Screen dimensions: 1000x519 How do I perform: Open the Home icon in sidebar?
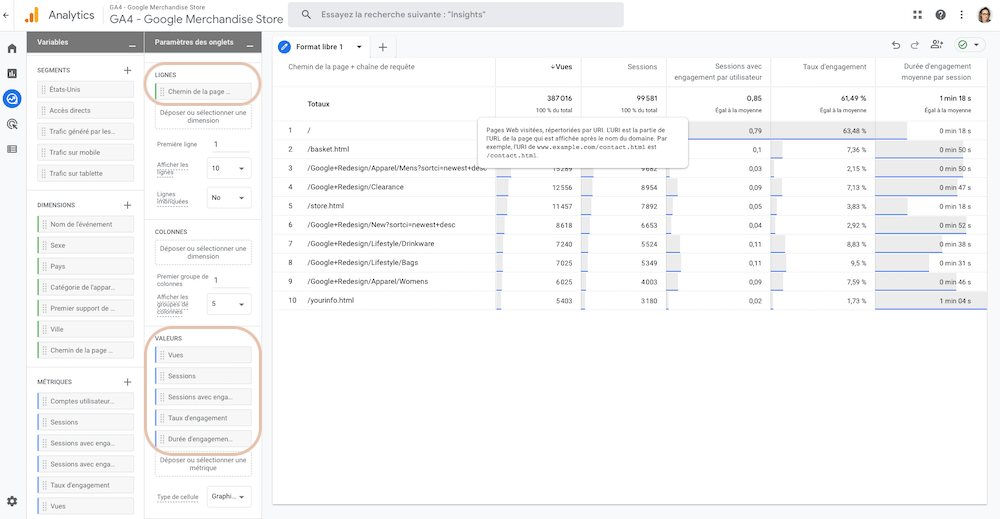[12, 48]
